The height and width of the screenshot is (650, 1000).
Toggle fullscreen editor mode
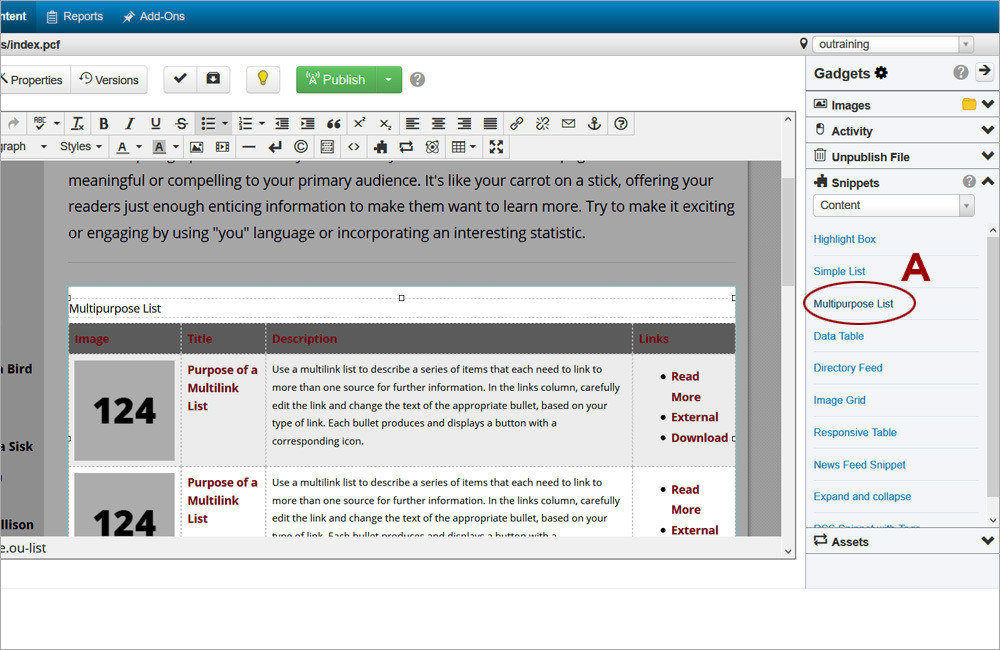496,147
